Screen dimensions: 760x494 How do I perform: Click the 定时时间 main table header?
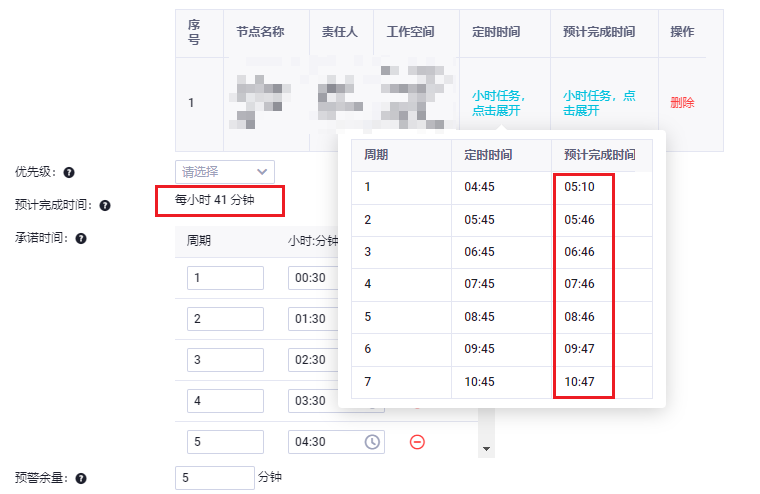495,32
